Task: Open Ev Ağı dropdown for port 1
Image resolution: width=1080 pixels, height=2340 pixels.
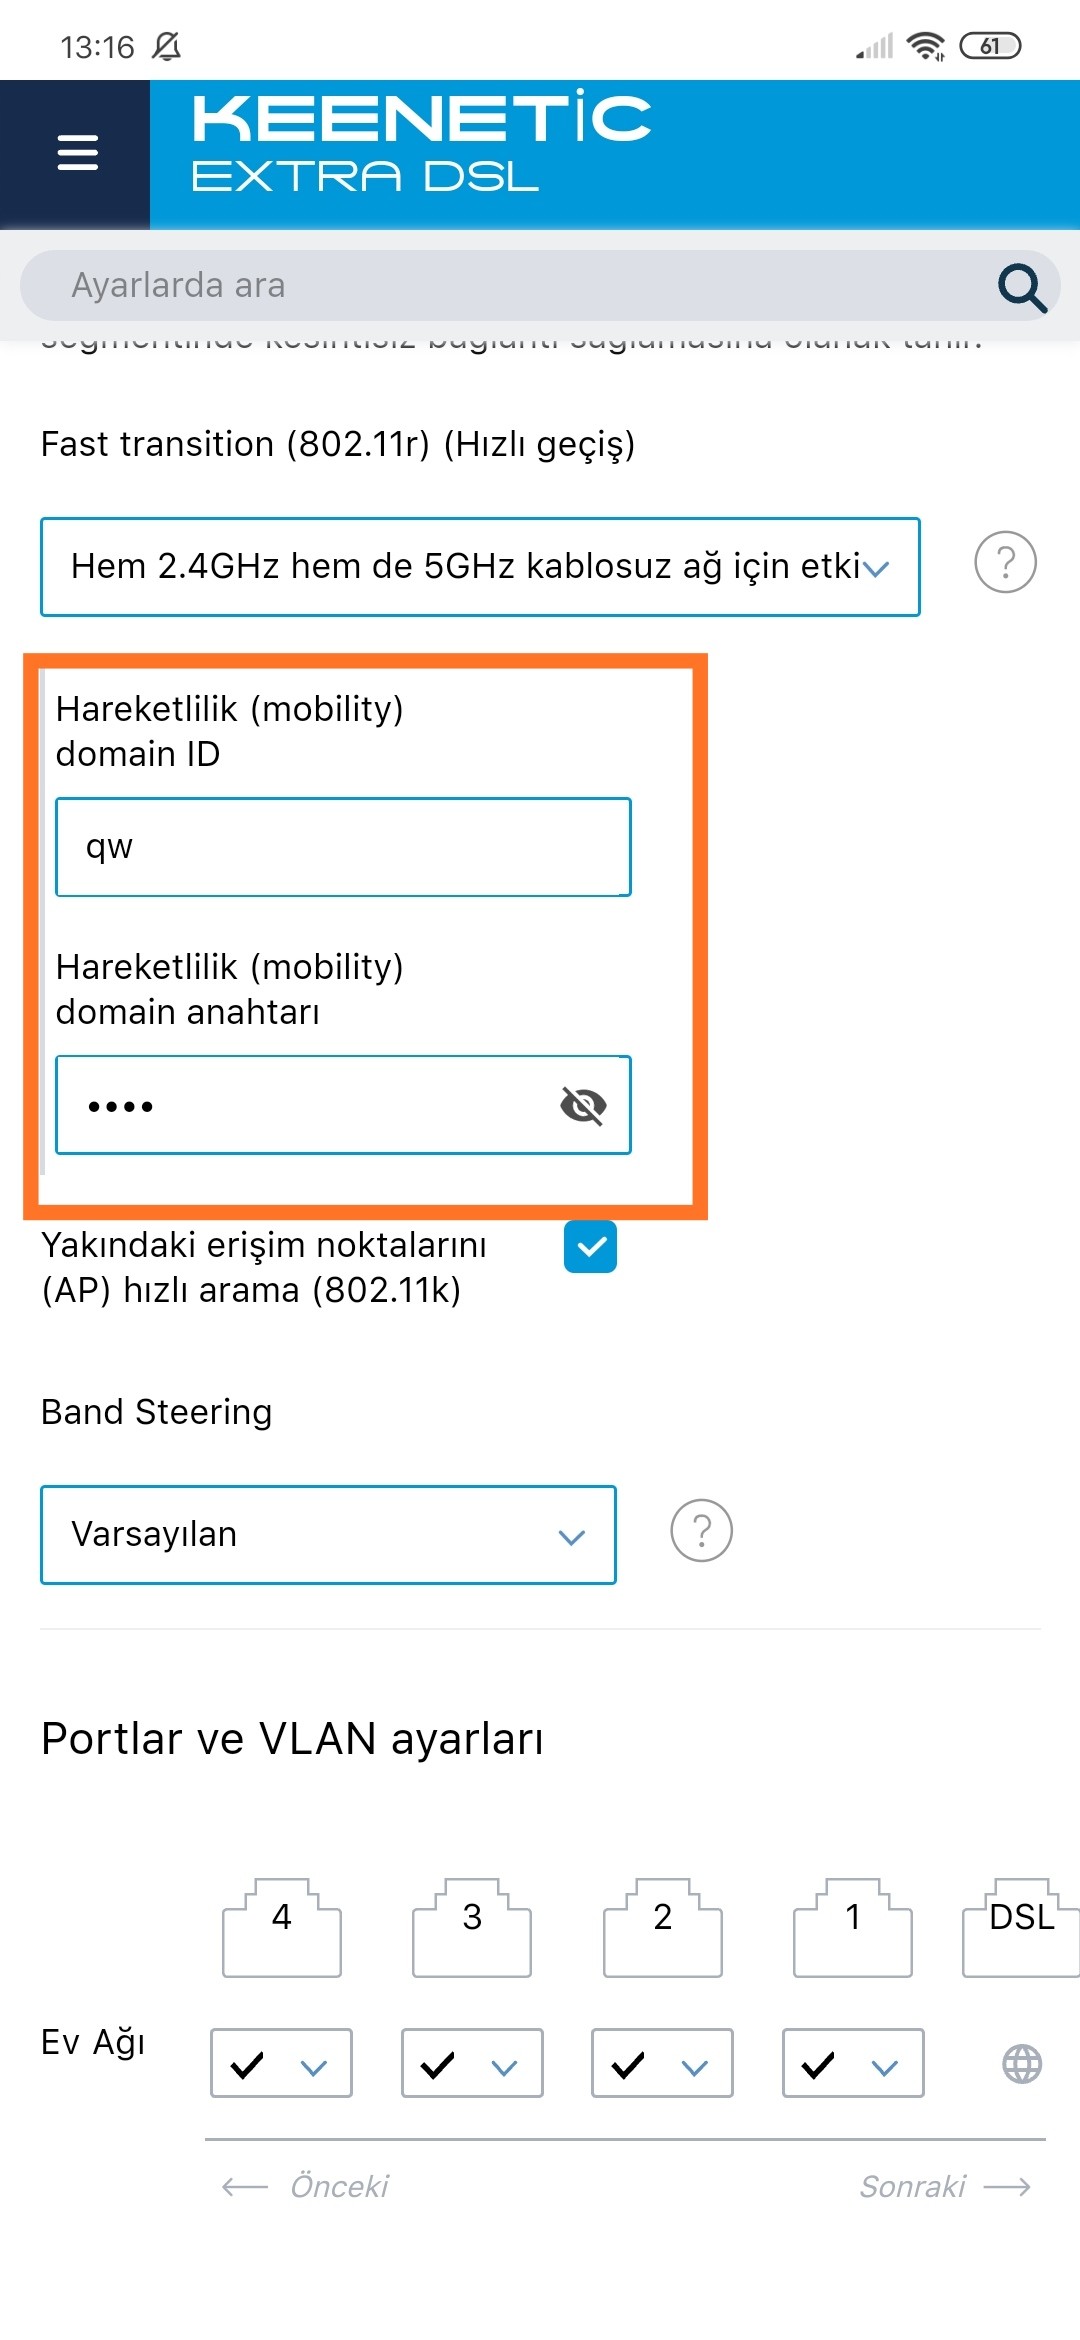Action: tap(853, 2063)
